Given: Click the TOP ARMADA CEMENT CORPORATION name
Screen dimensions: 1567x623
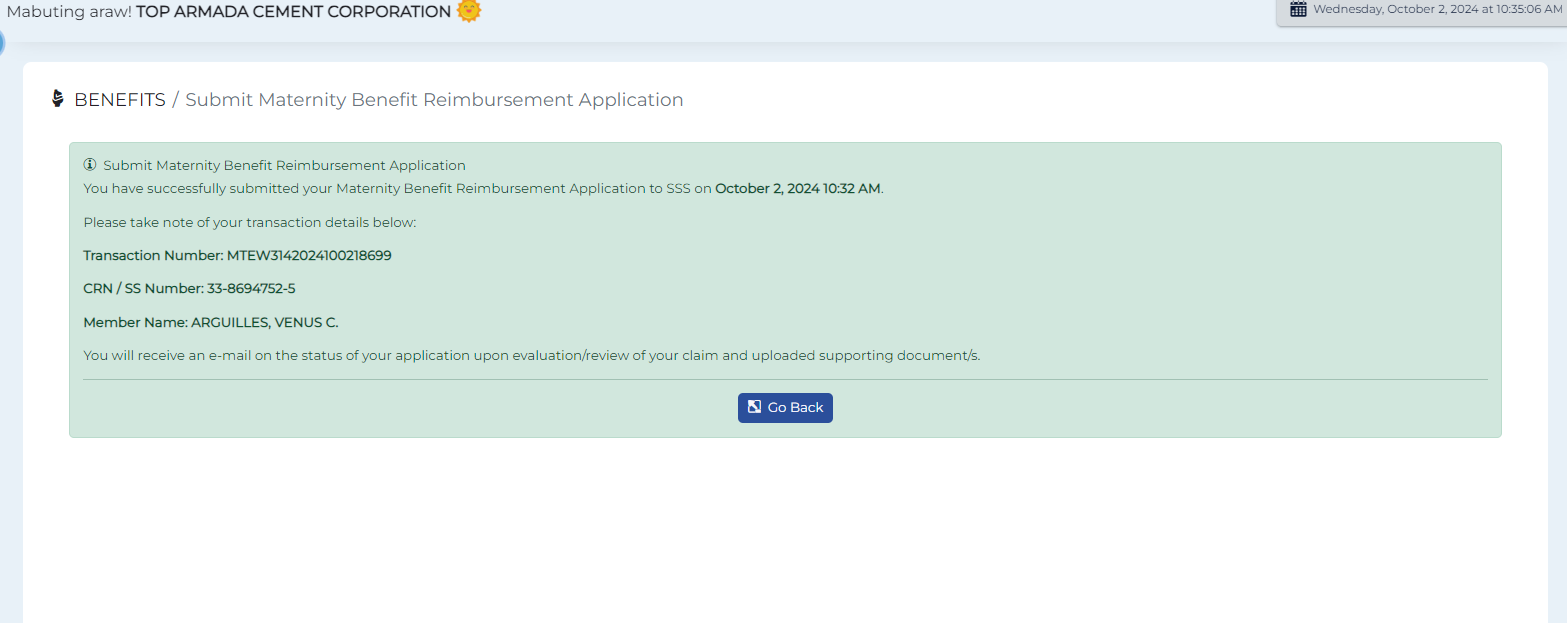Looking at the screenshot, I should tap(293, 12).
